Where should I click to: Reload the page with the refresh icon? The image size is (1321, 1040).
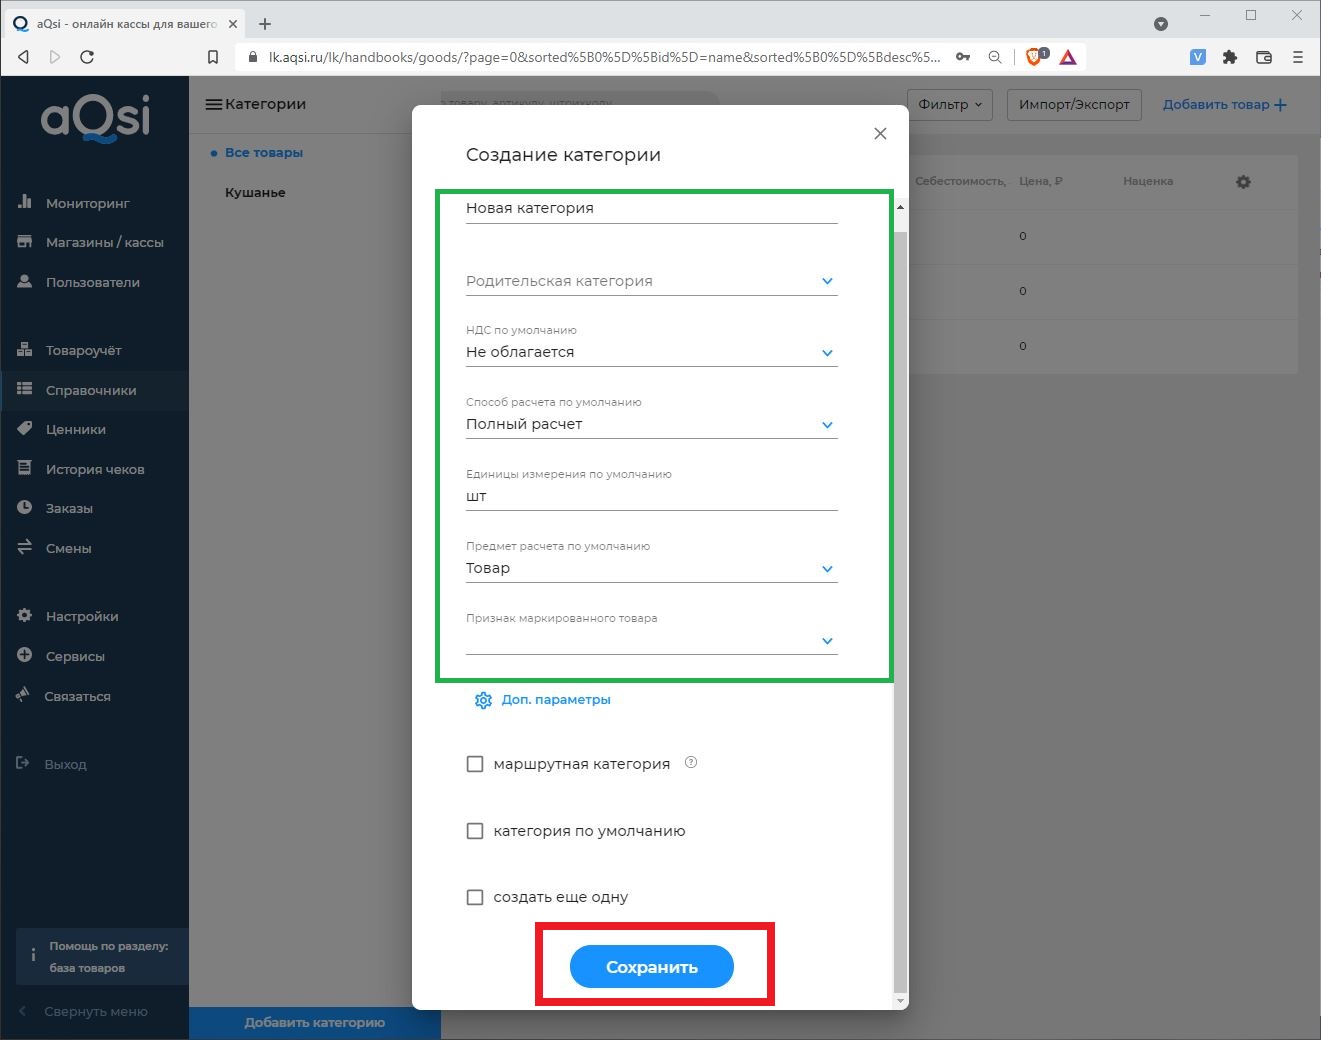tap(87, 57)
